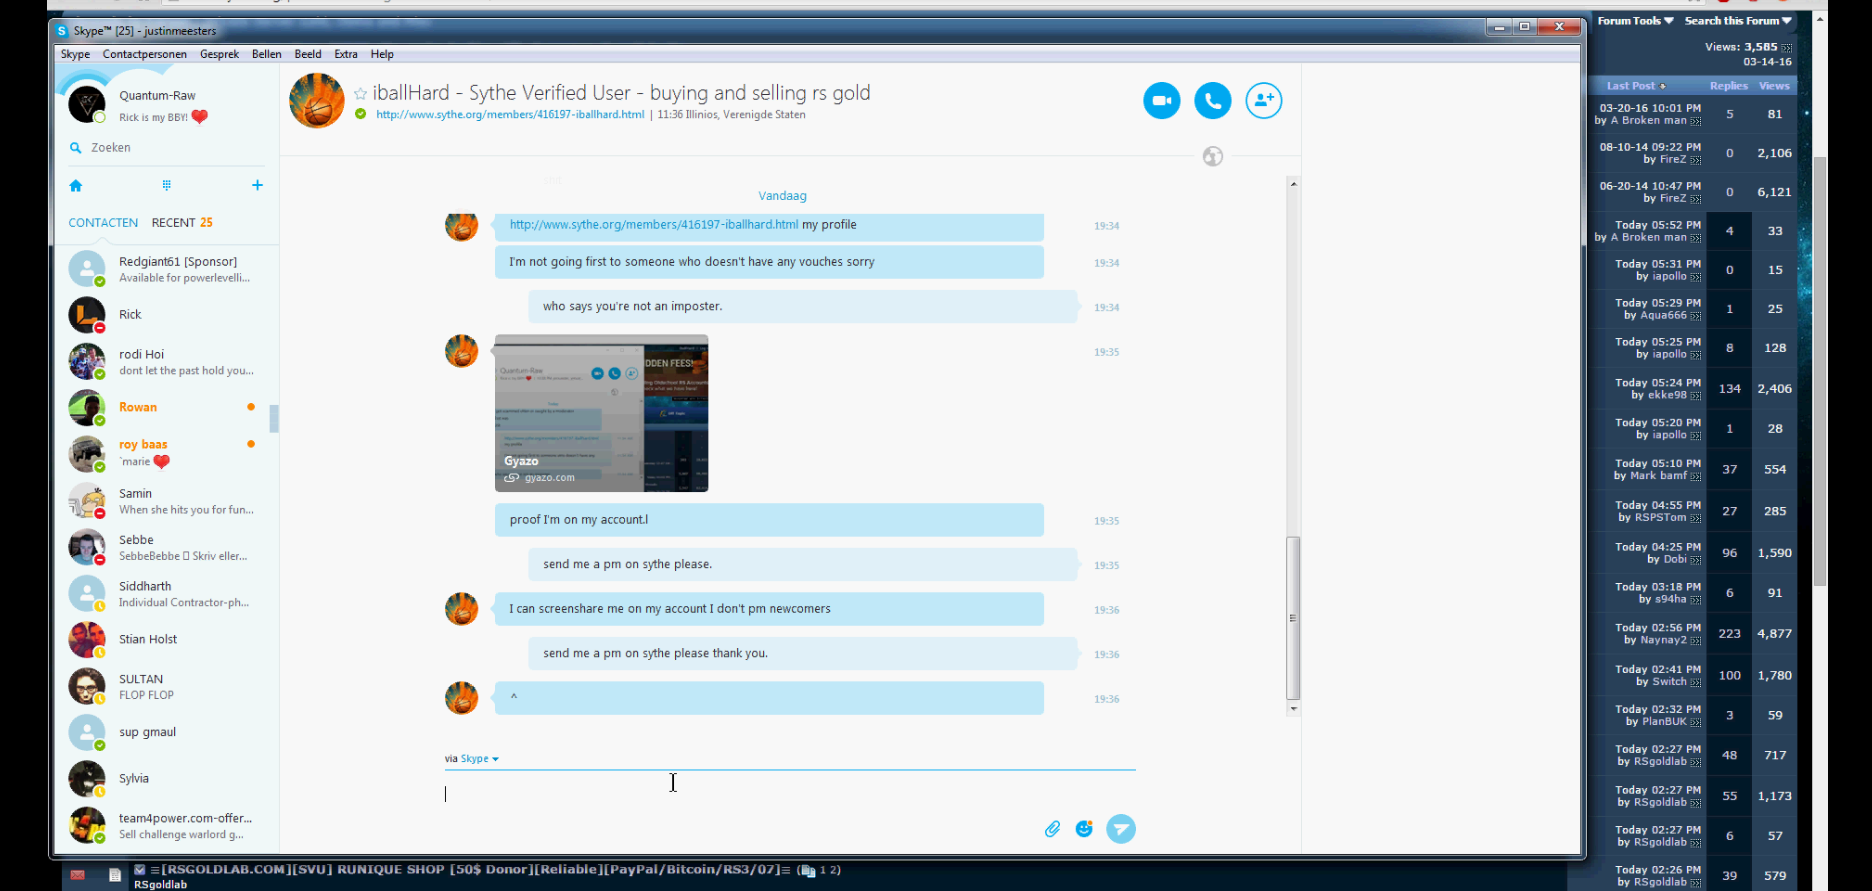This screenshot has width=1872, height=891.
Task: Open the emoticon picker
Action: pyautogui.click(x=1084, y=829)
